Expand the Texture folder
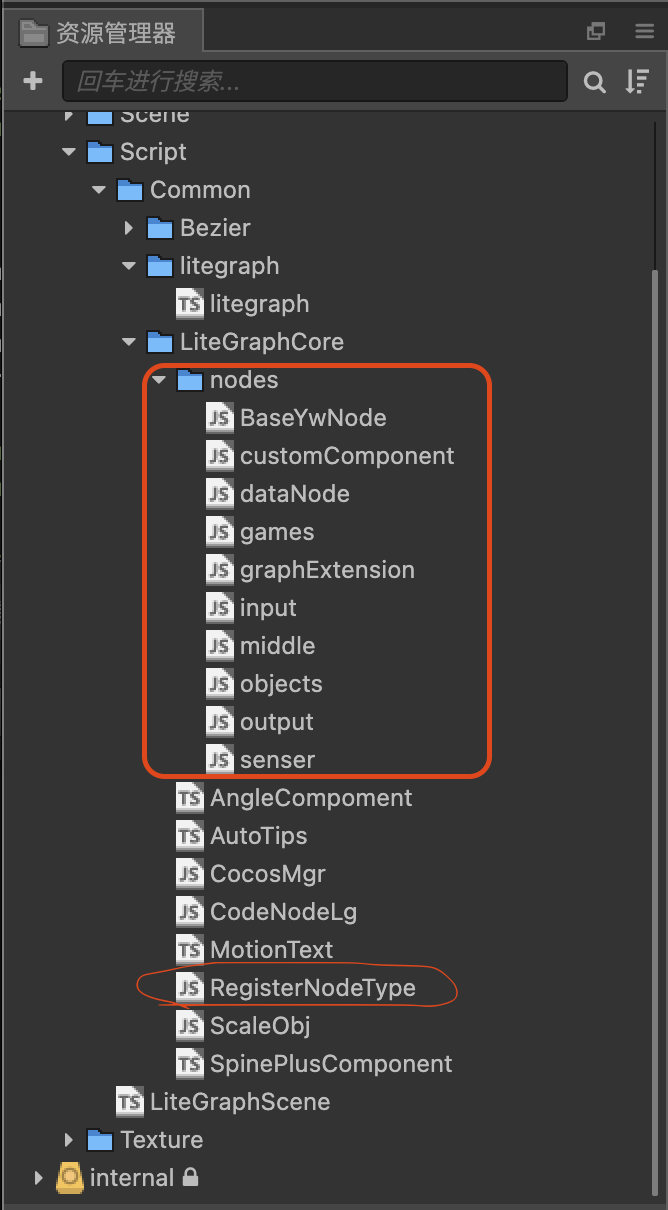Viewport: 668px width, 1210px height. click(69, 1140)
